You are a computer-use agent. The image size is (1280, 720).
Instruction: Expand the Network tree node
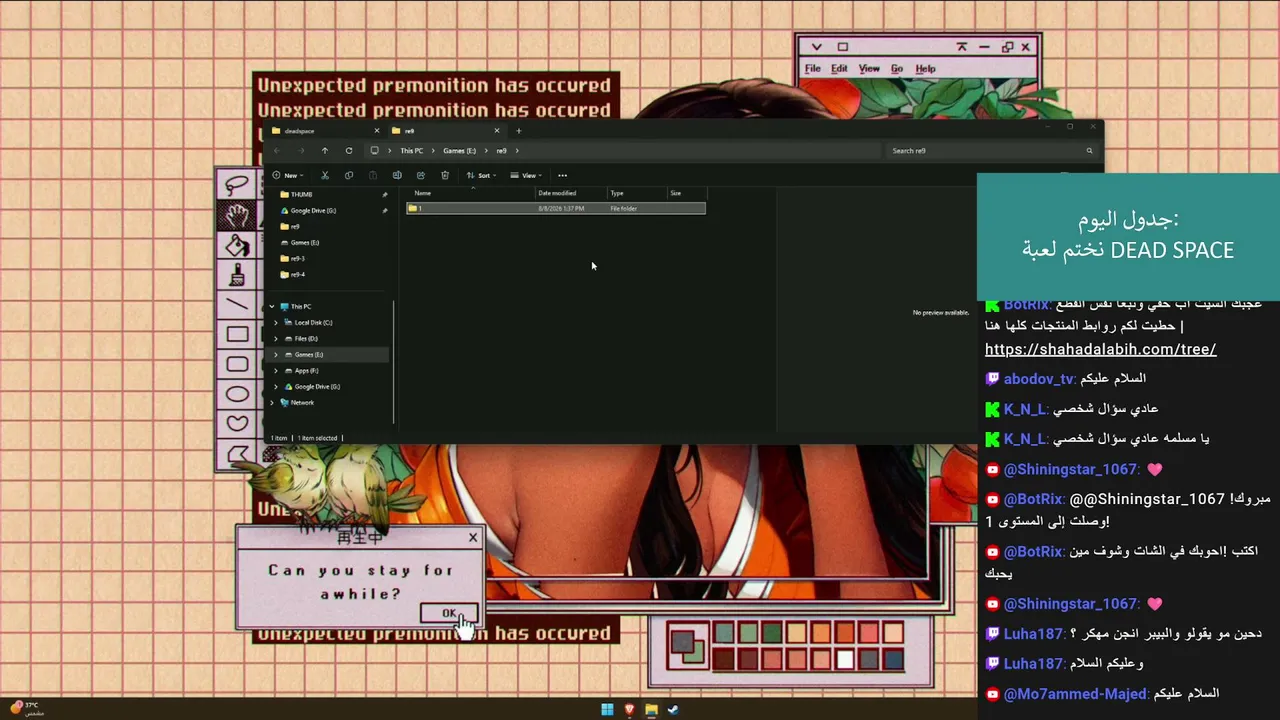(x=272, y=403)
